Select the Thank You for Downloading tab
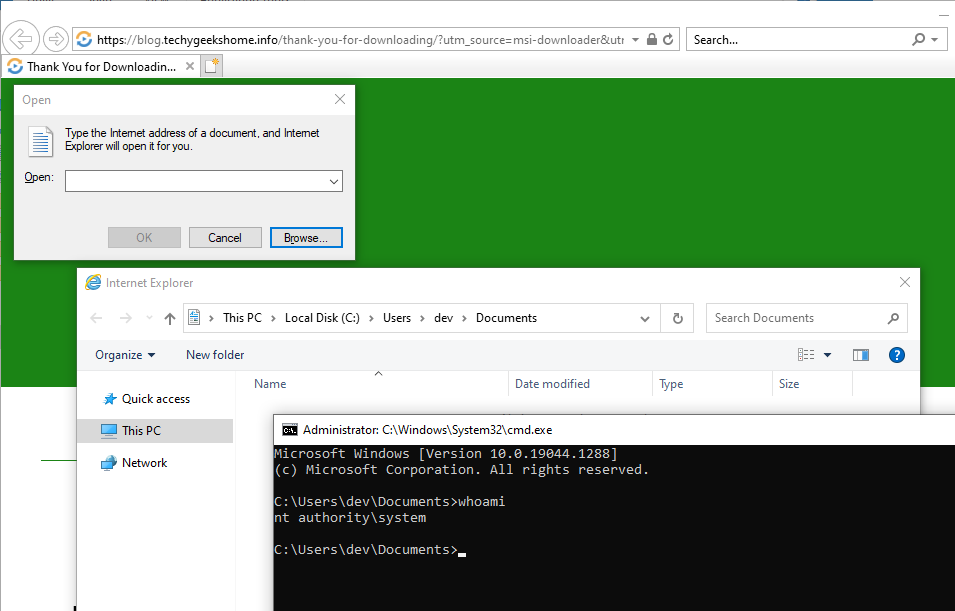955x611 pixels. point(100,67)
